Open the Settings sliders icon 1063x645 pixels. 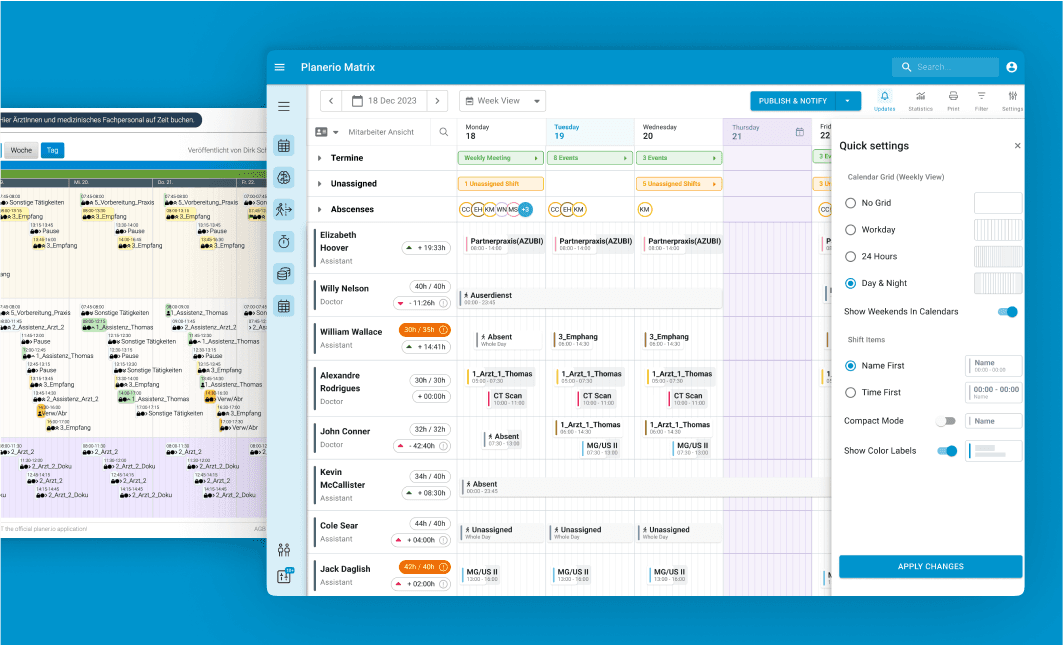click(x=1012, y=100)
